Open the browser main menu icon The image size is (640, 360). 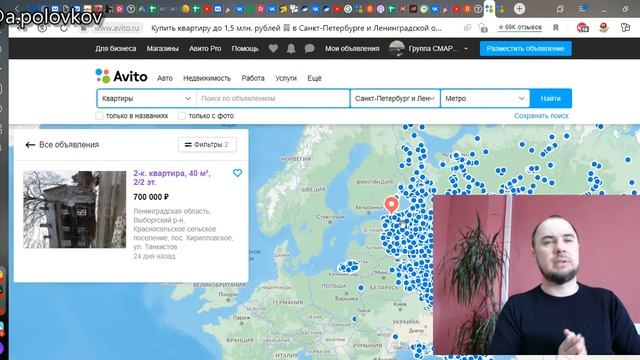pos(583,9)
